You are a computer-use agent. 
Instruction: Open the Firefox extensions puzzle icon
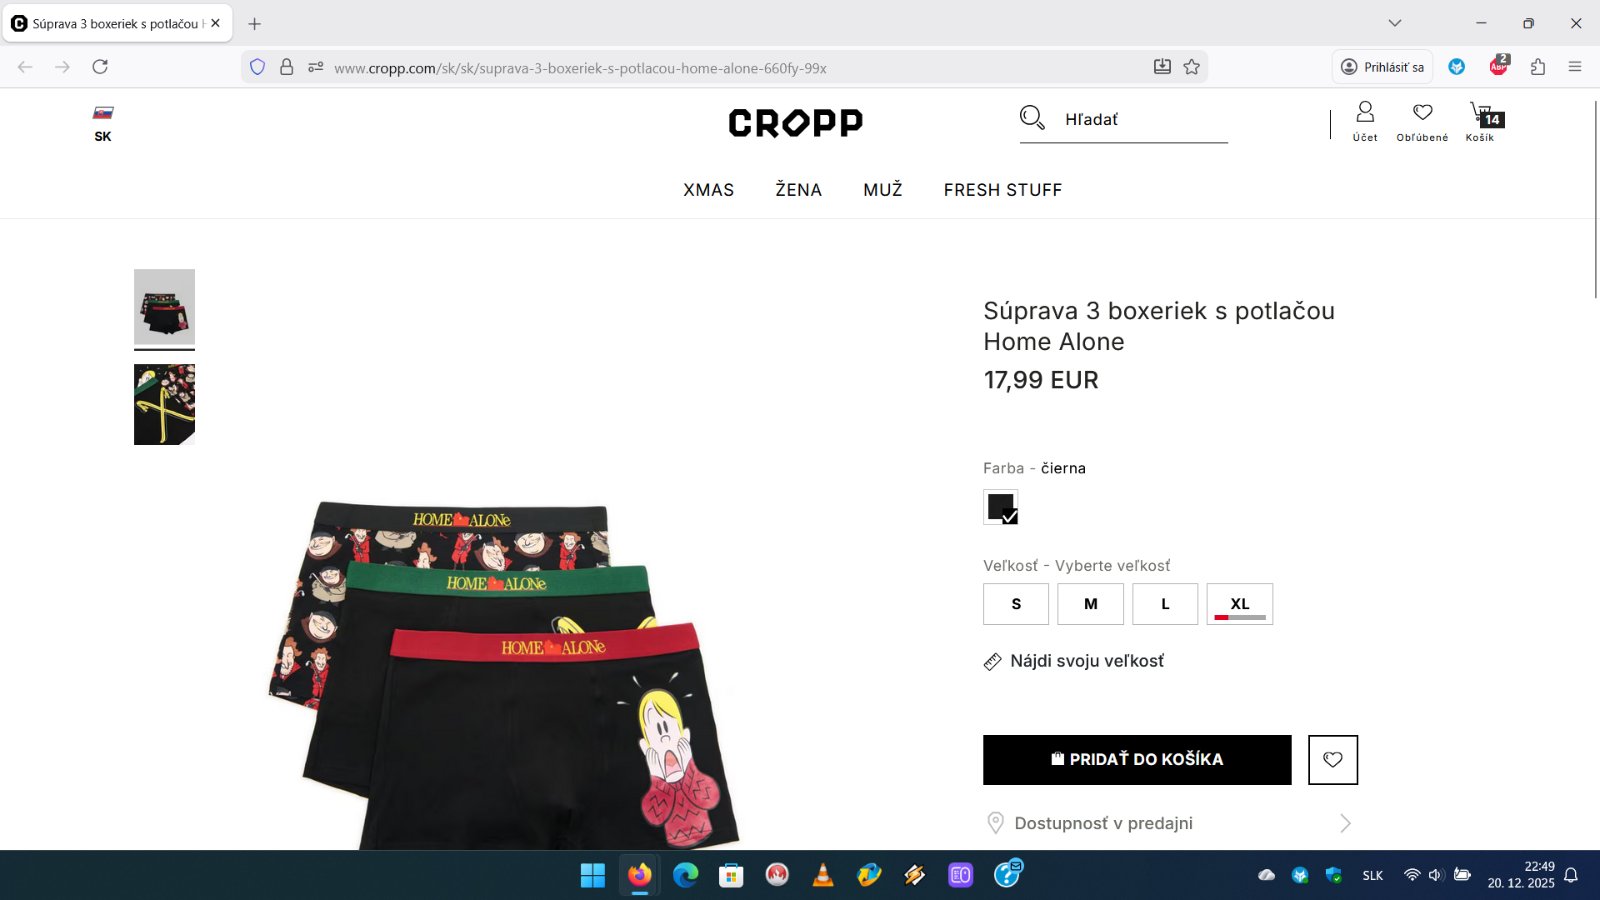coord(1538,67)
